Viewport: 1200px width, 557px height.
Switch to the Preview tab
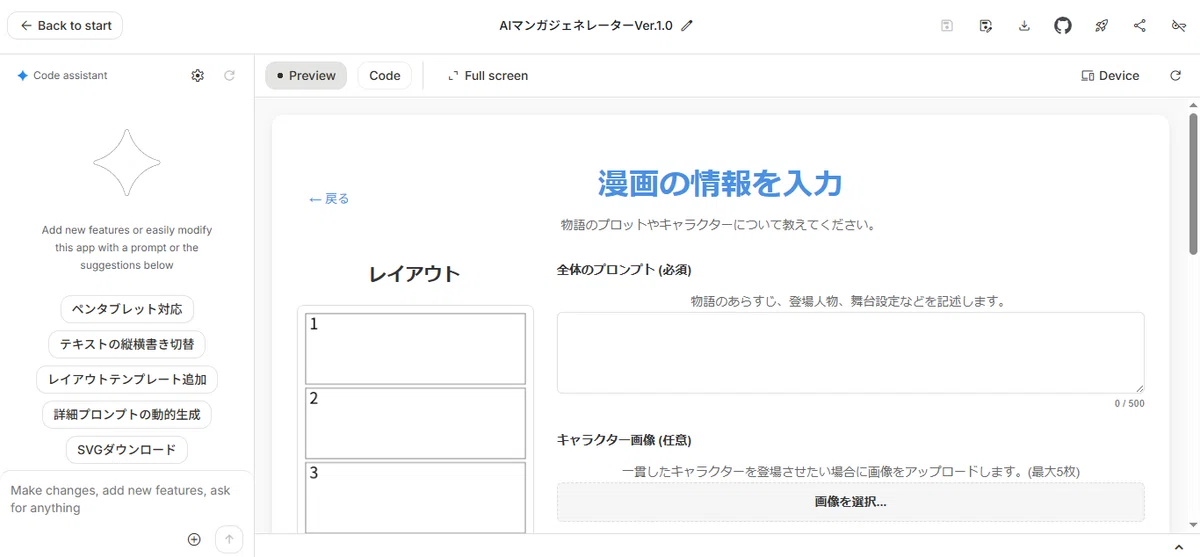(x=306, y=75)
